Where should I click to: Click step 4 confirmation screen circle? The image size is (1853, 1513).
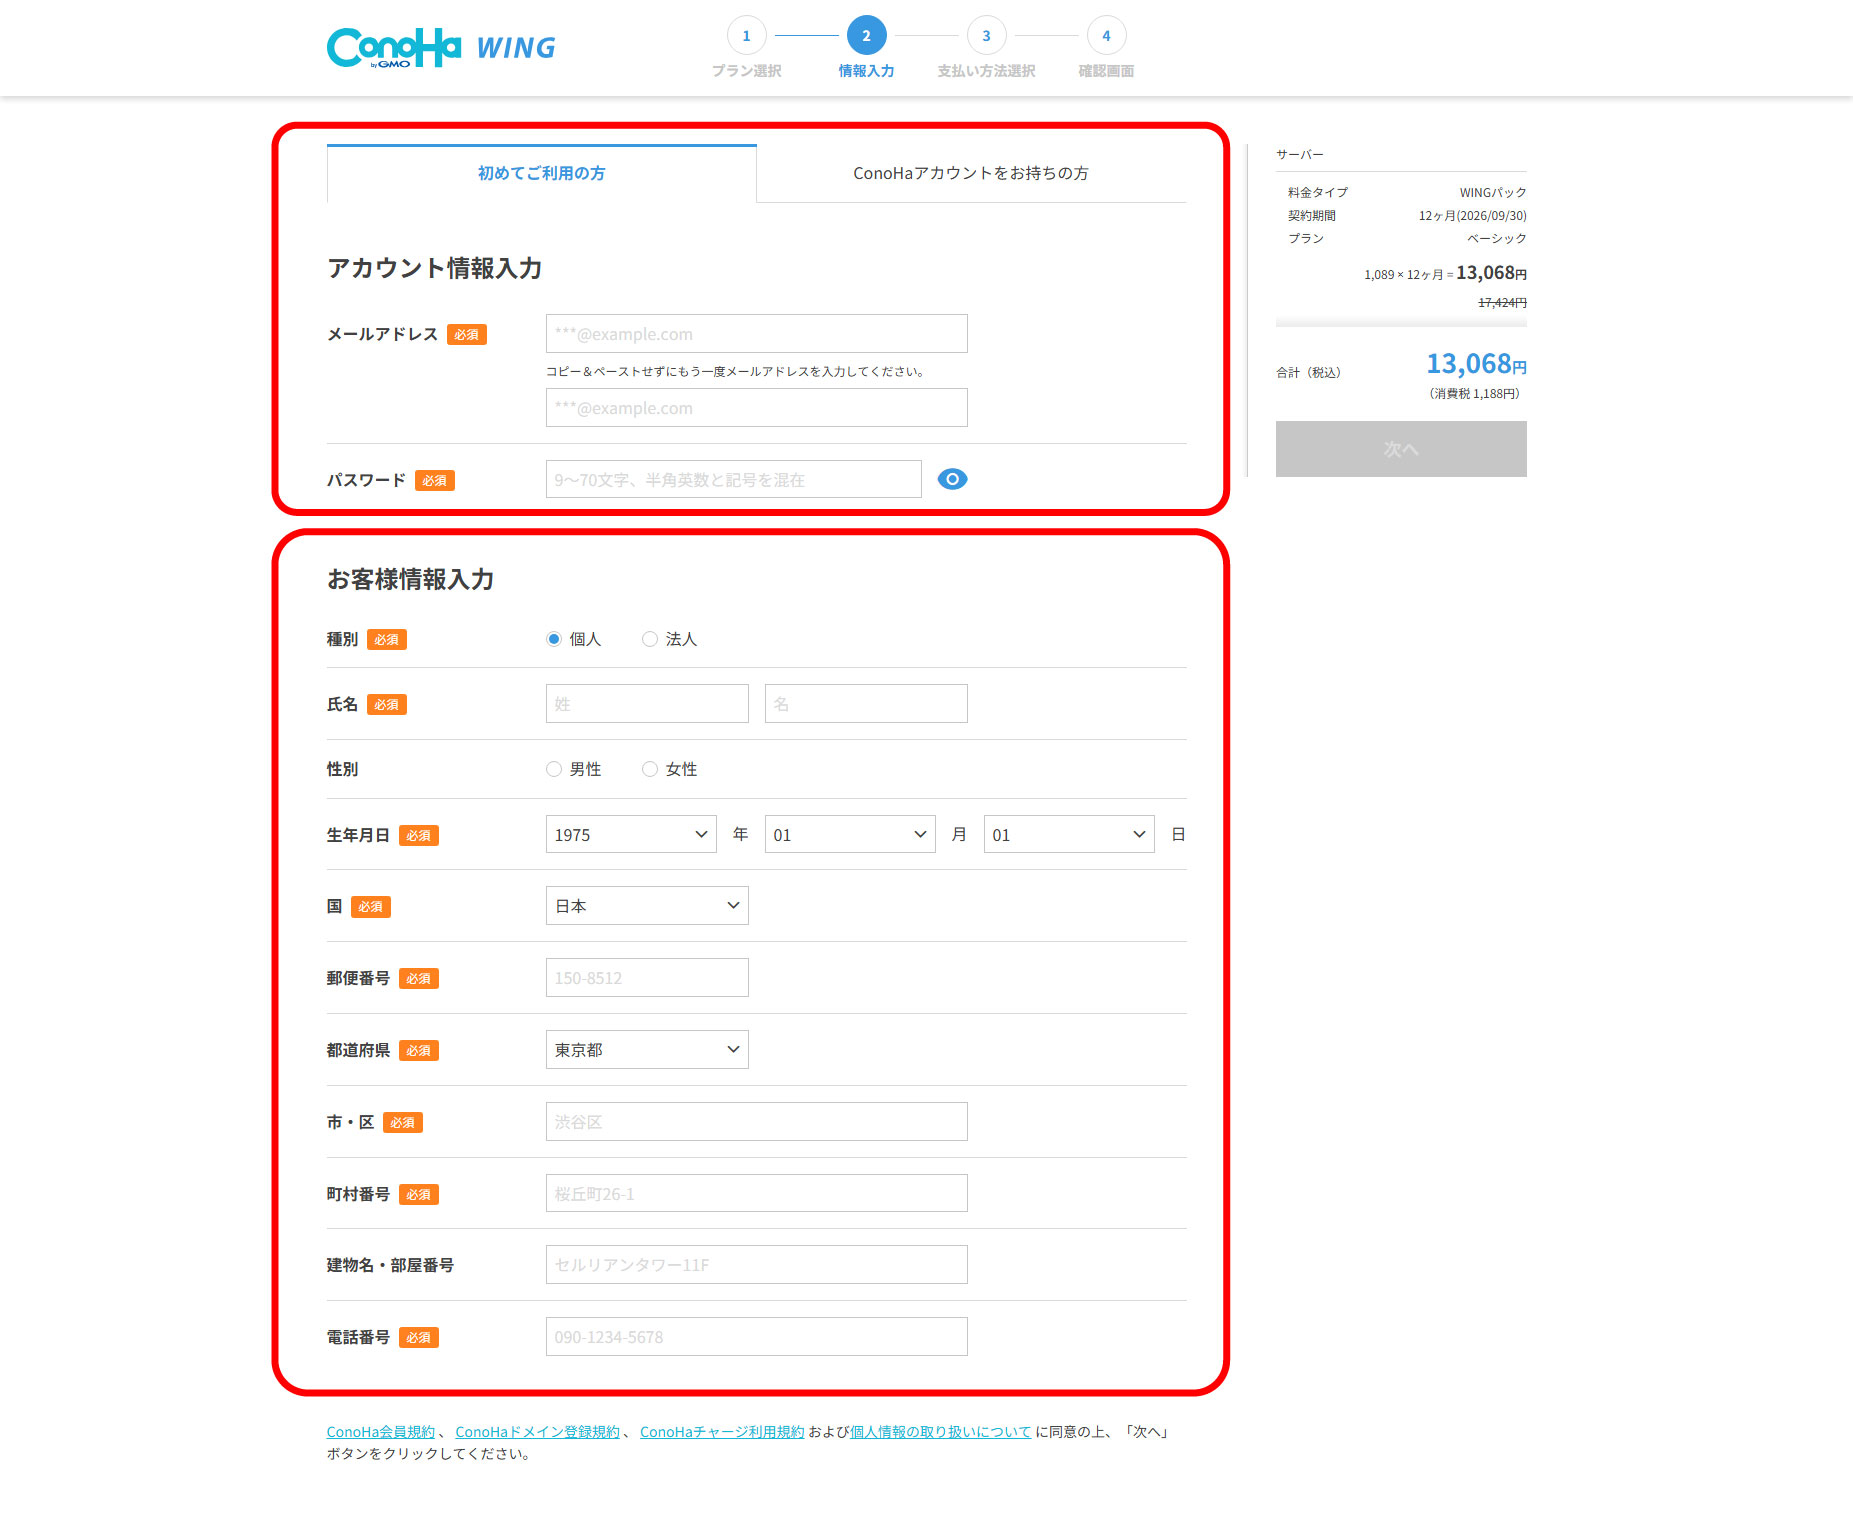pyautogui.click(x=1106, y=36)
